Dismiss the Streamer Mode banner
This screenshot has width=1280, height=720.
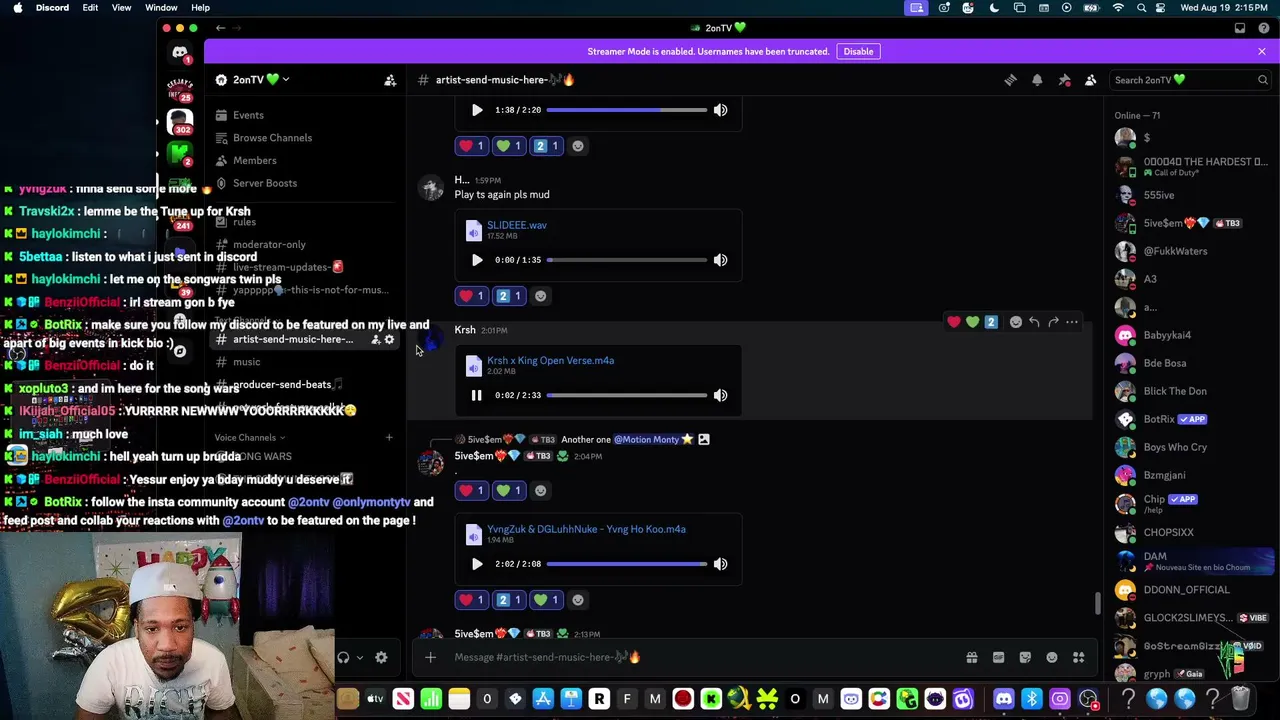[1262, 51]
